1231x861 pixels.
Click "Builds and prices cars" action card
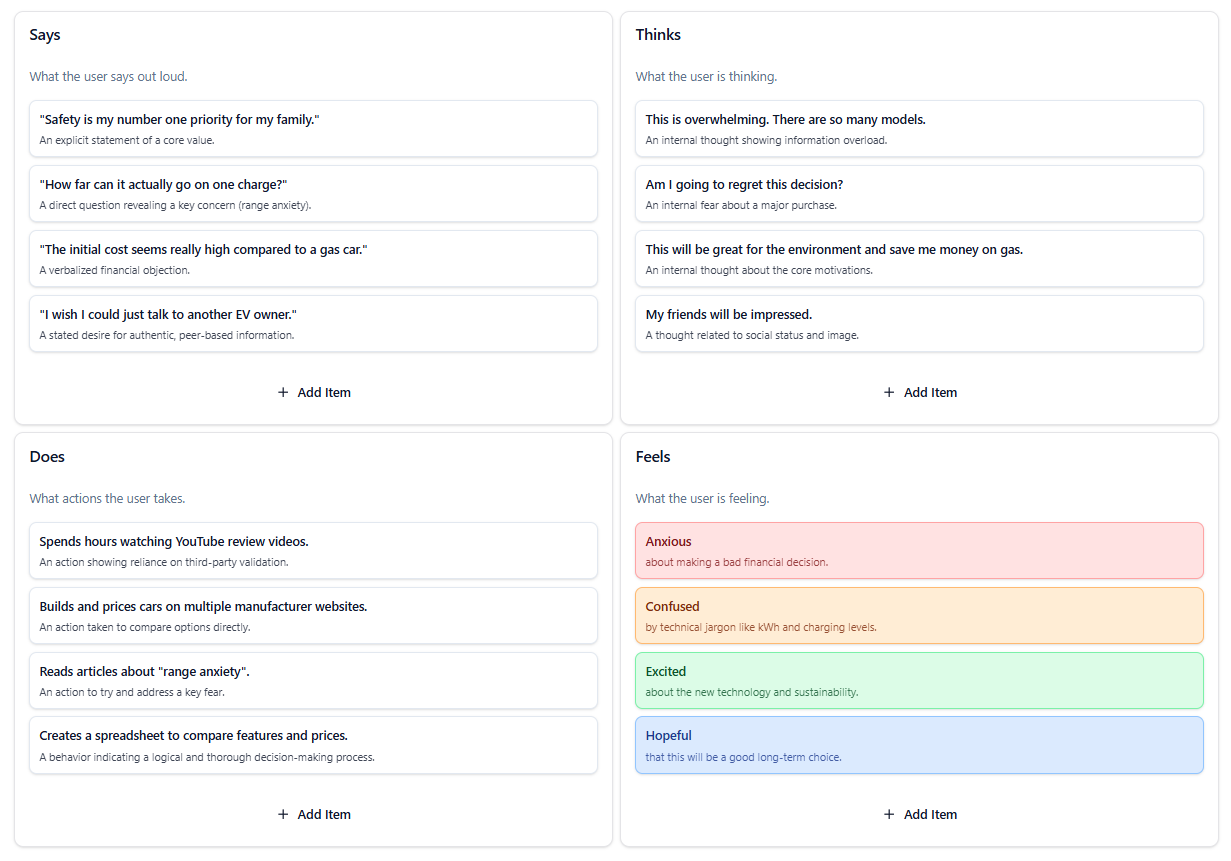(x=313, y=616)
